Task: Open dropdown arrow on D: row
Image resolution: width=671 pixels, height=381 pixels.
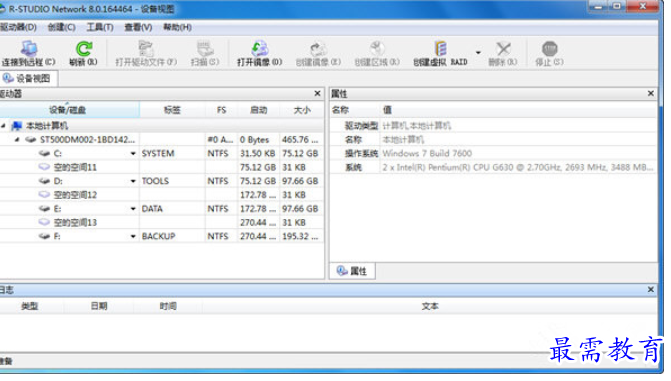Action: pos(133,181)
